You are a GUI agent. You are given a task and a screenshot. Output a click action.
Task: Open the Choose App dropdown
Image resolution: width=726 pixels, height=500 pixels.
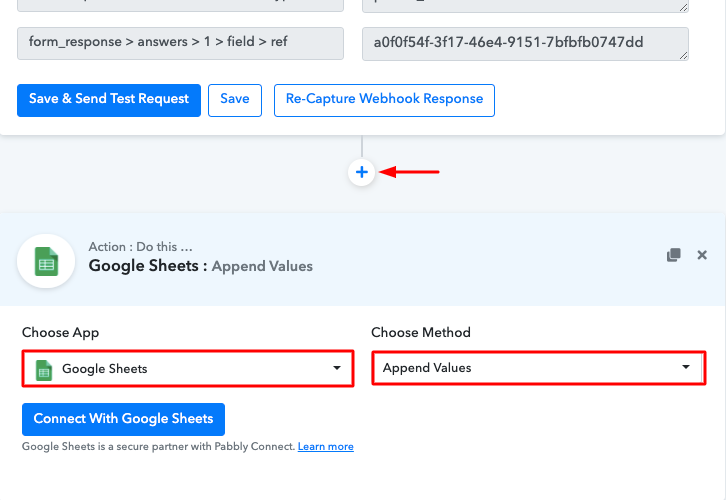point(188,369)
